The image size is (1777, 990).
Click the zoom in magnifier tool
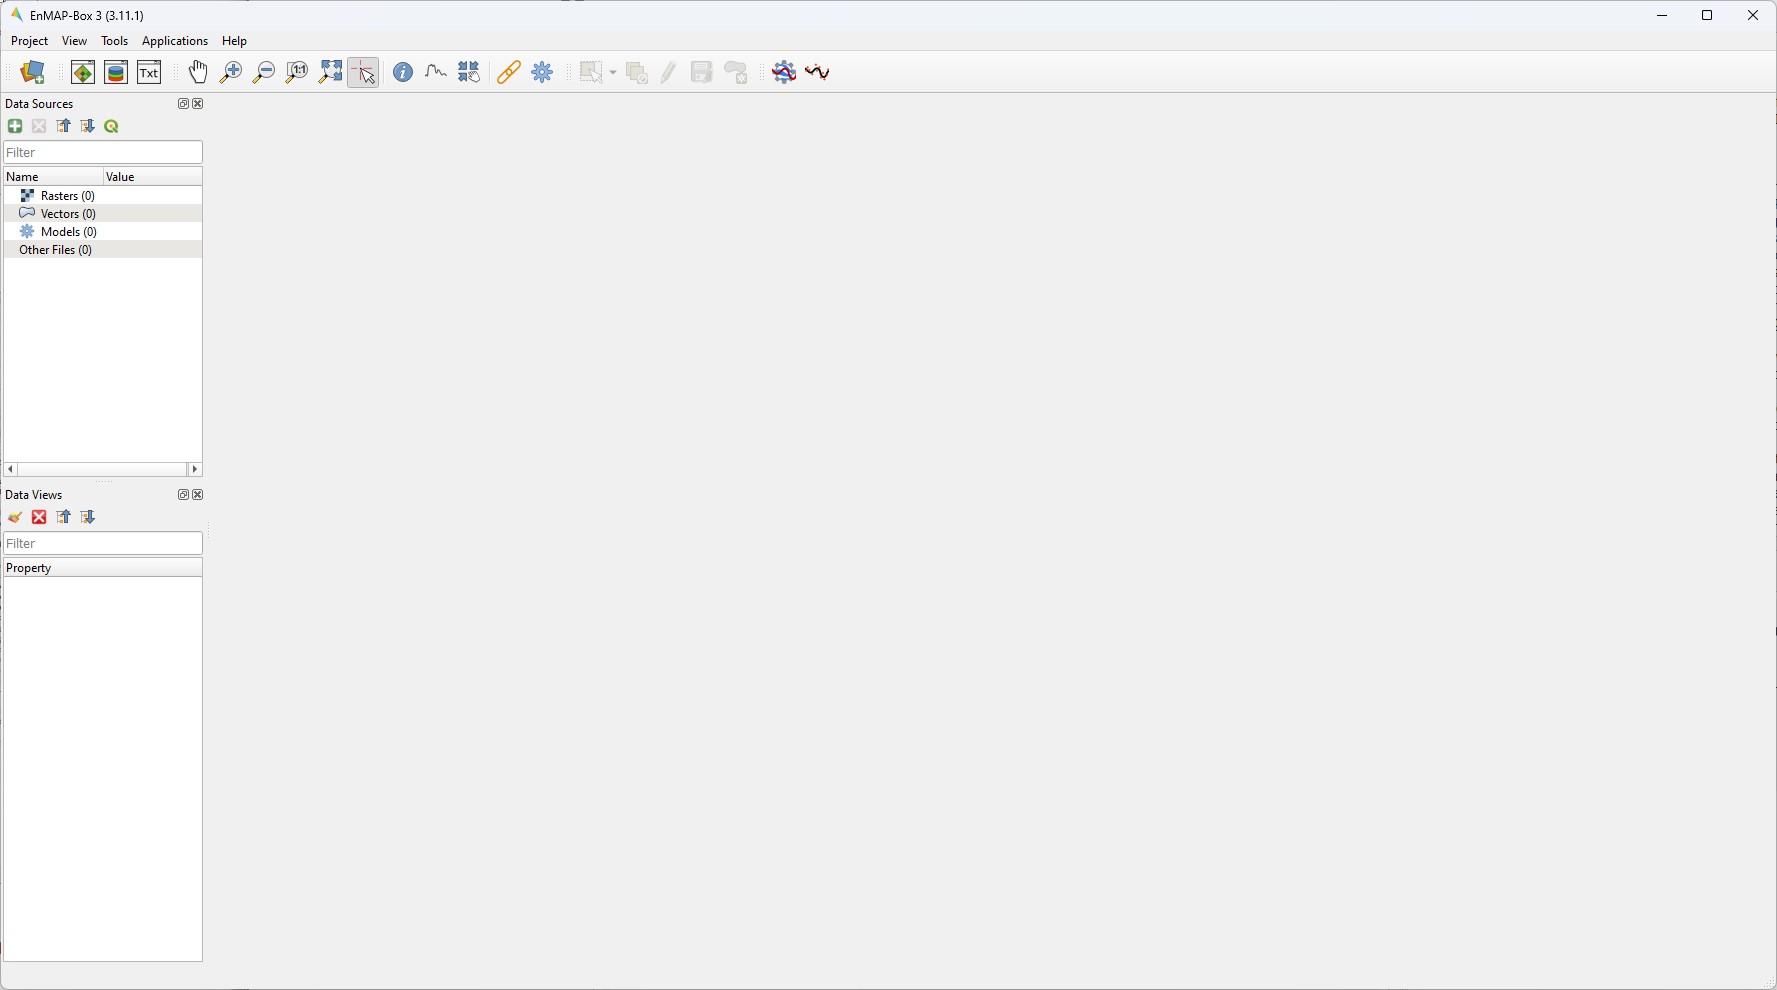coord(231,72)
